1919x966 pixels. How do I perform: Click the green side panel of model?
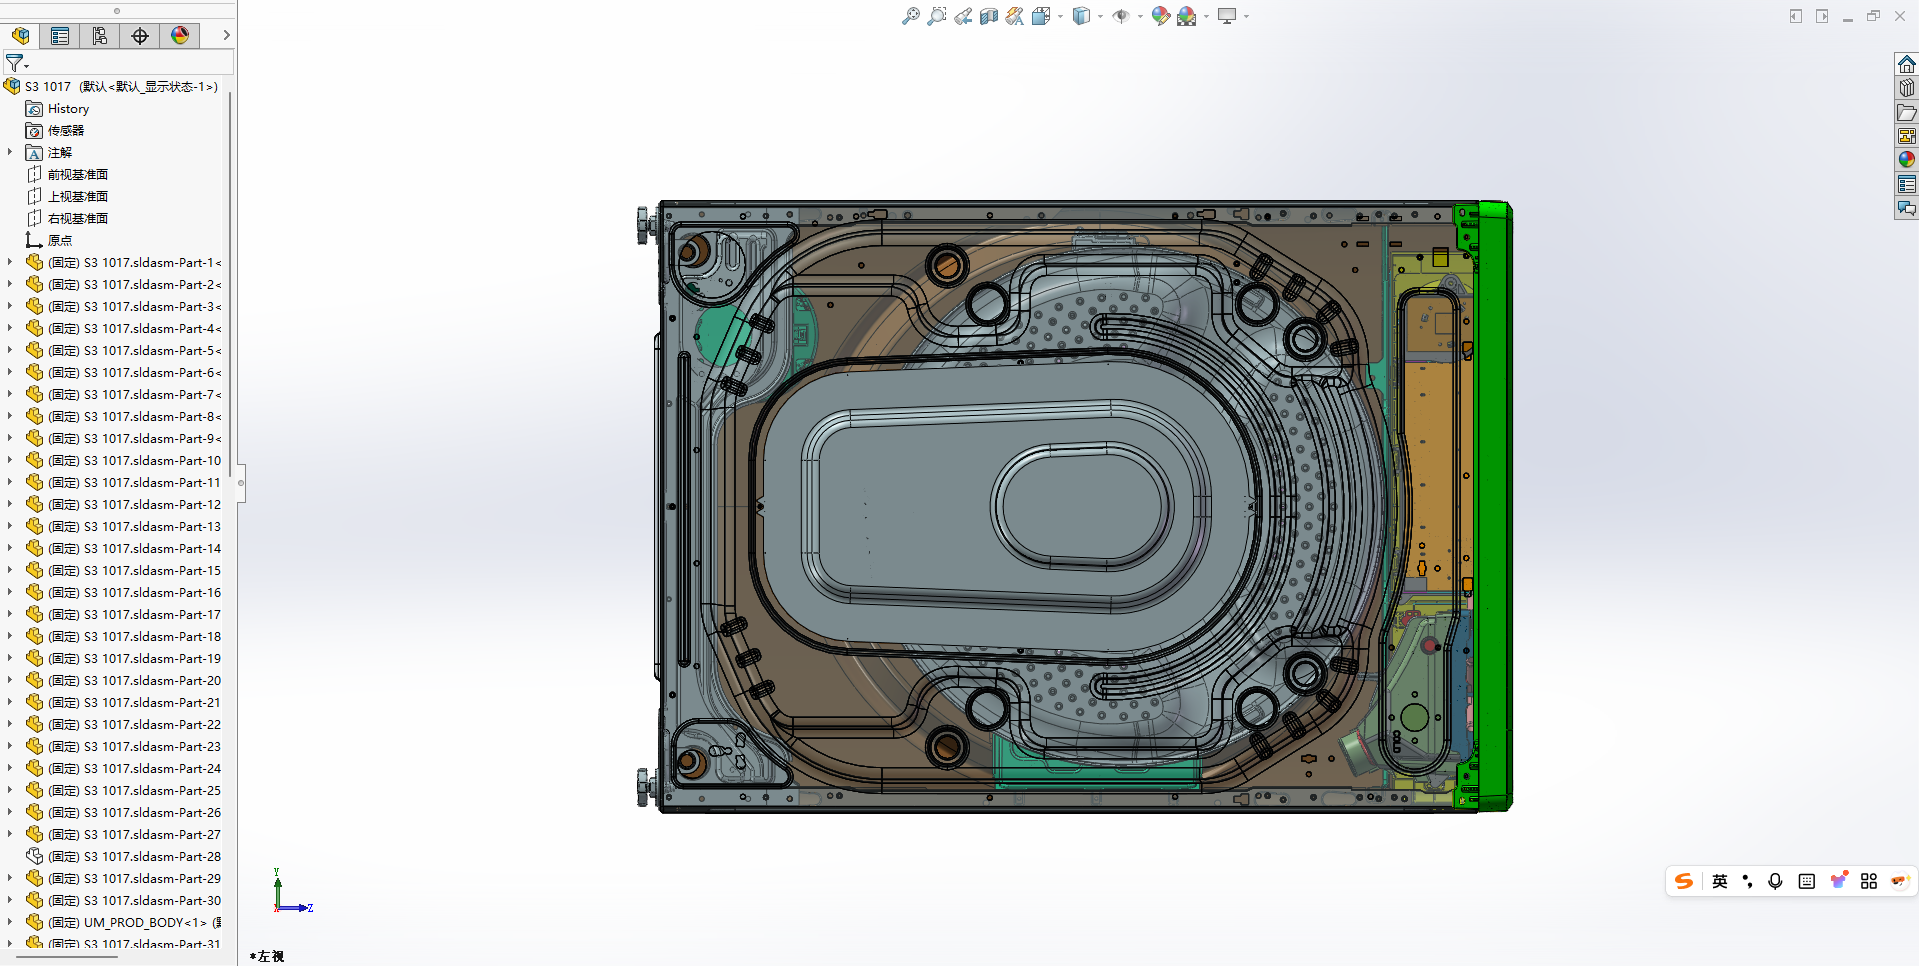click(1495, 505)
